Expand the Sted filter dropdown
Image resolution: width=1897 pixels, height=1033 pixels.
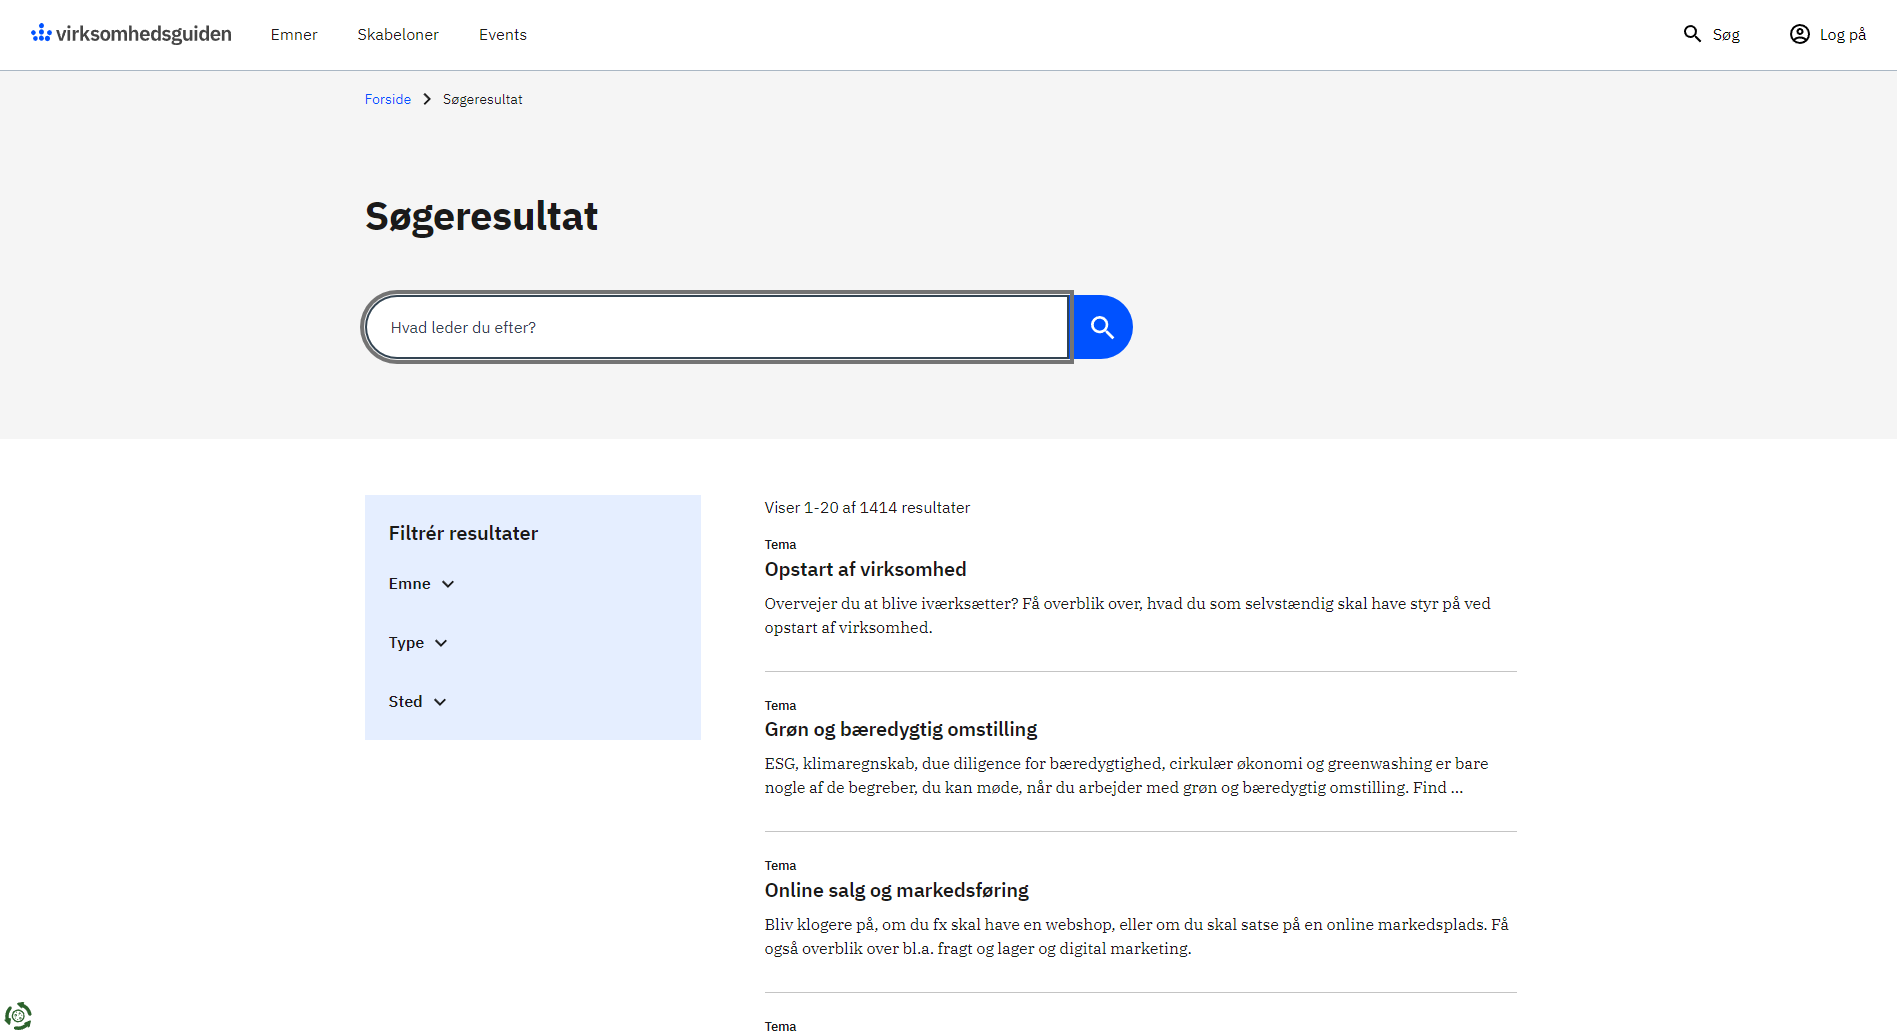click(x=417, y=702)
